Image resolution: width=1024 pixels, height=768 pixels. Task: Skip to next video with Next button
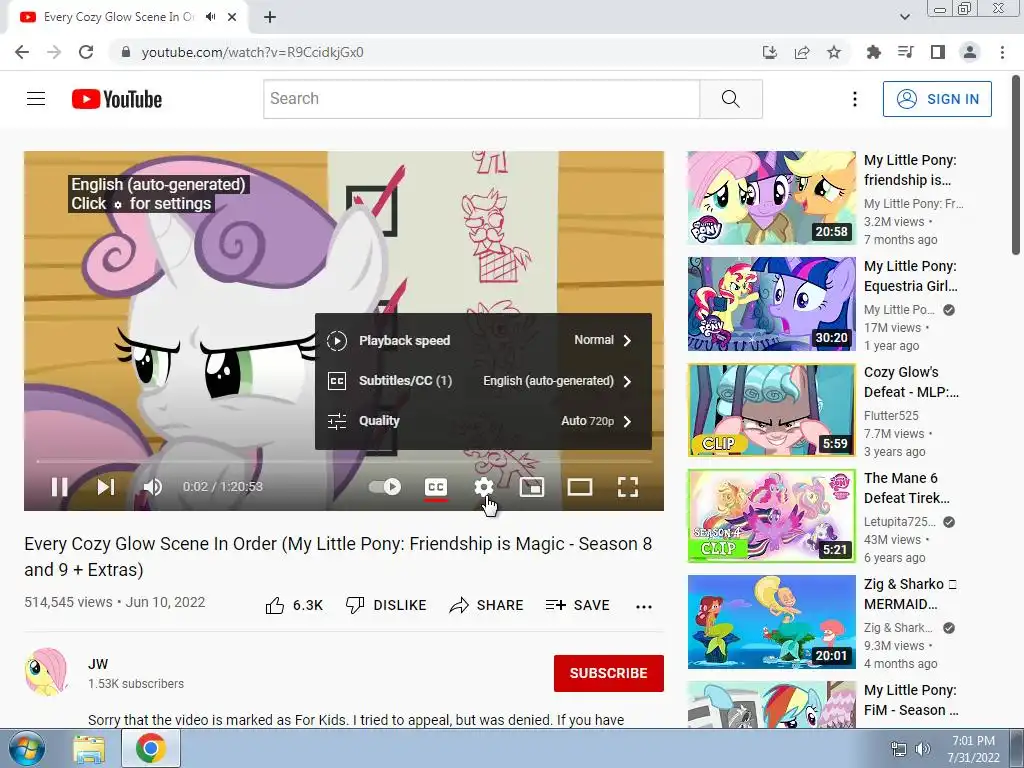(106, 487)
